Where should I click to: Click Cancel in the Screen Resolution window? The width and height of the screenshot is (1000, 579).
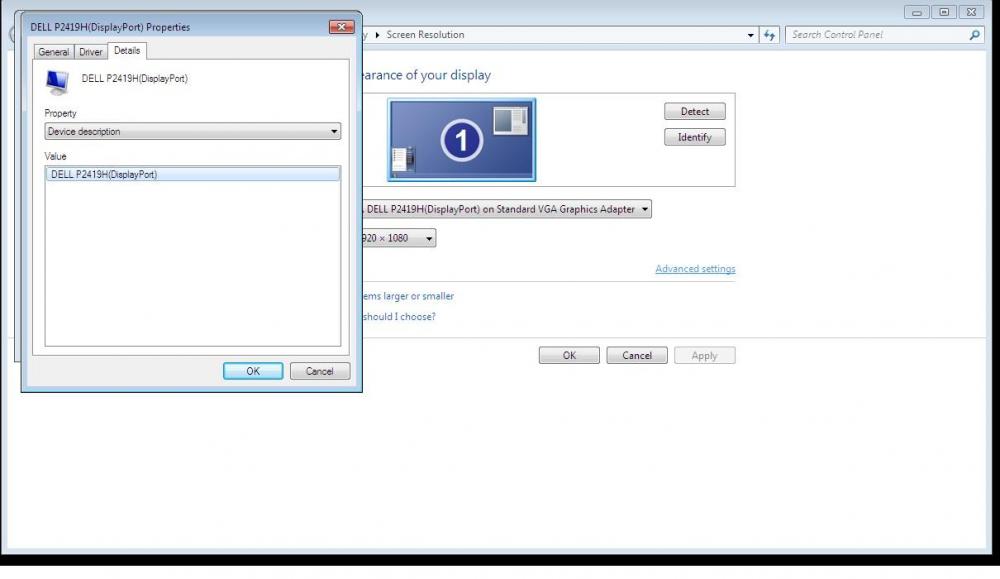637,355
